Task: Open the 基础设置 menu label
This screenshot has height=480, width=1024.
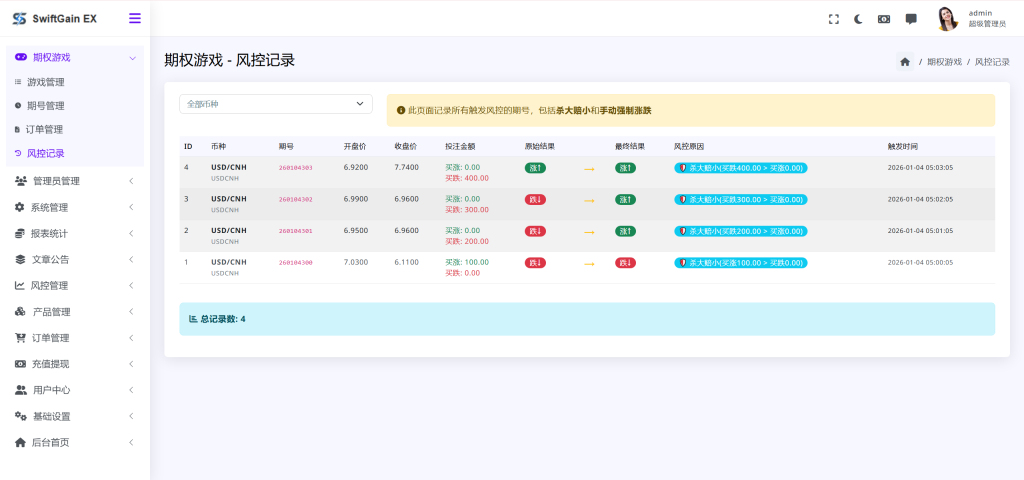Action: coord(51,416)
